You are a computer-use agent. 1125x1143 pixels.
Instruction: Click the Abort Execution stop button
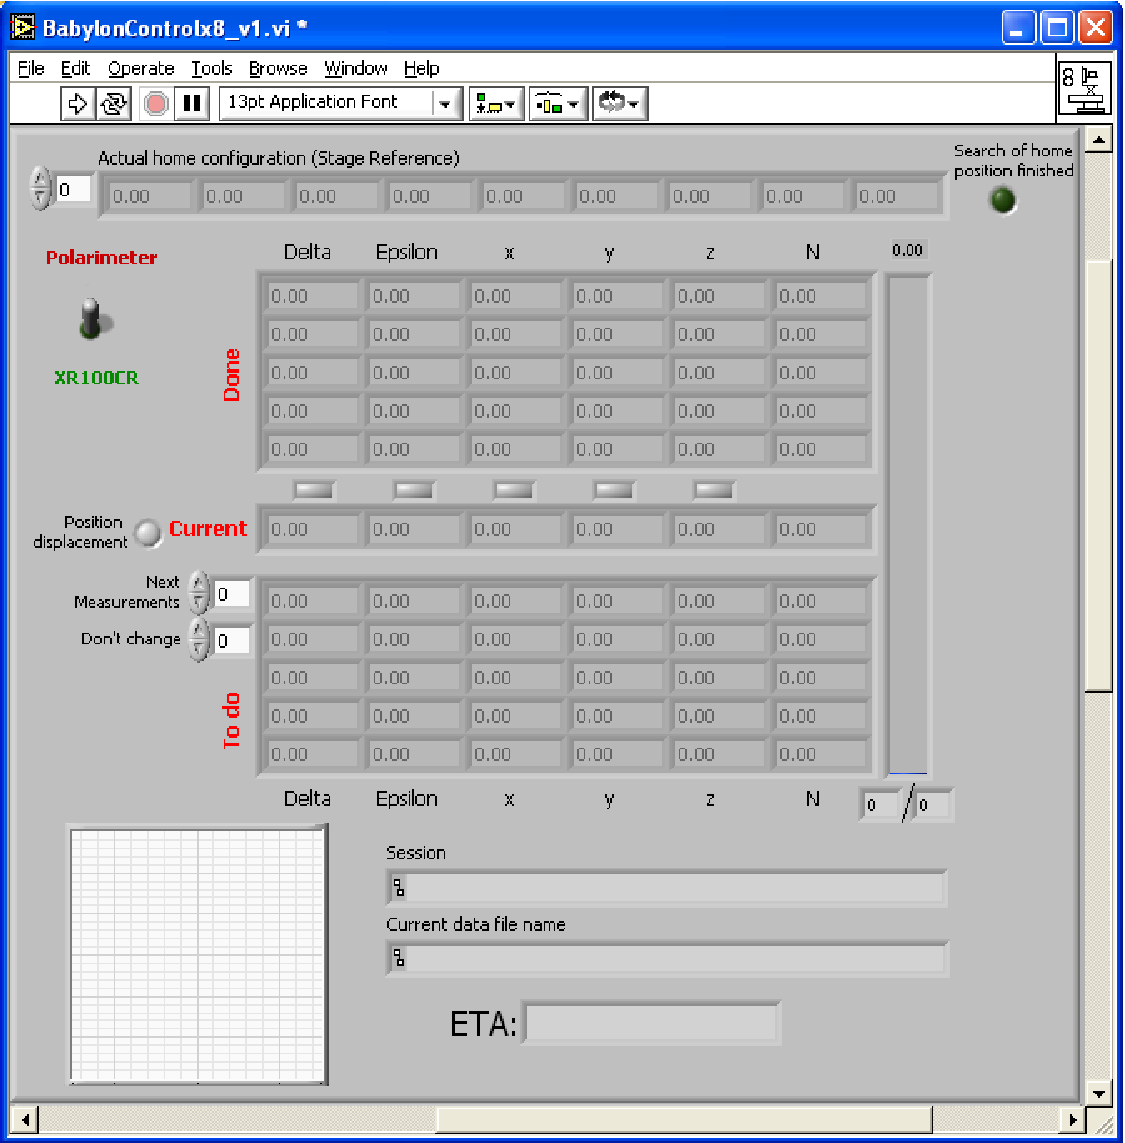click(155, 103)
